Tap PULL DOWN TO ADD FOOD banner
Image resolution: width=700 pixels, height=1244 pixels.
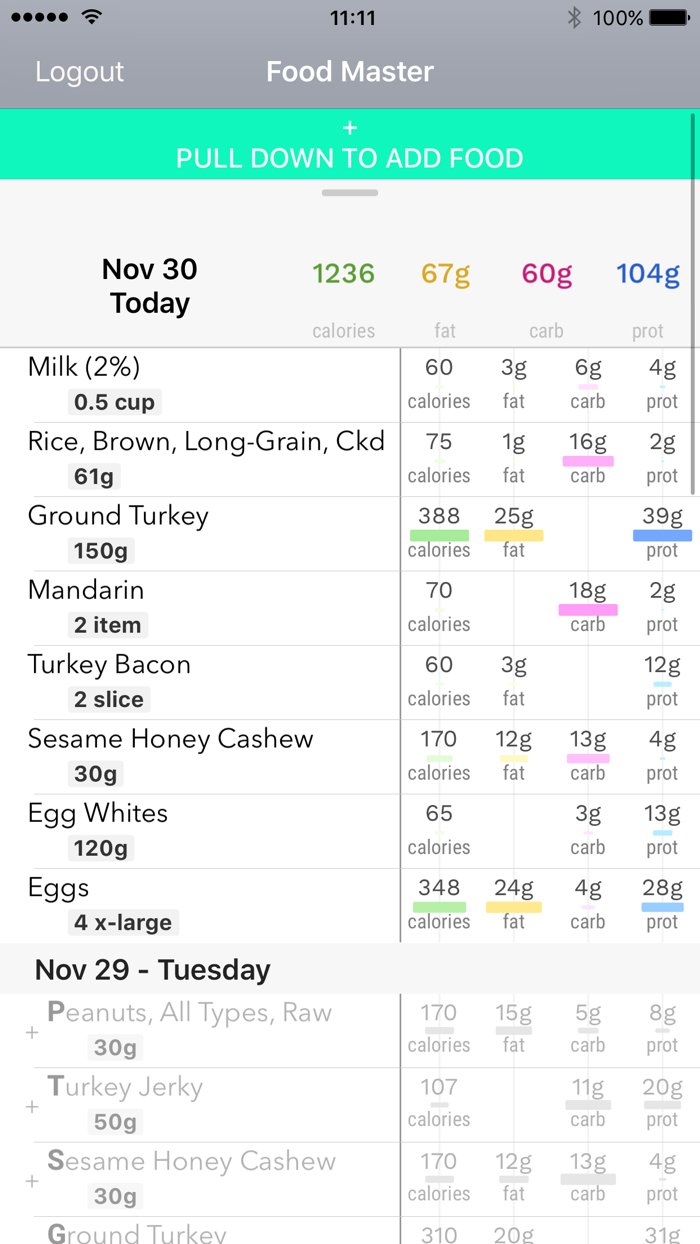350,158
